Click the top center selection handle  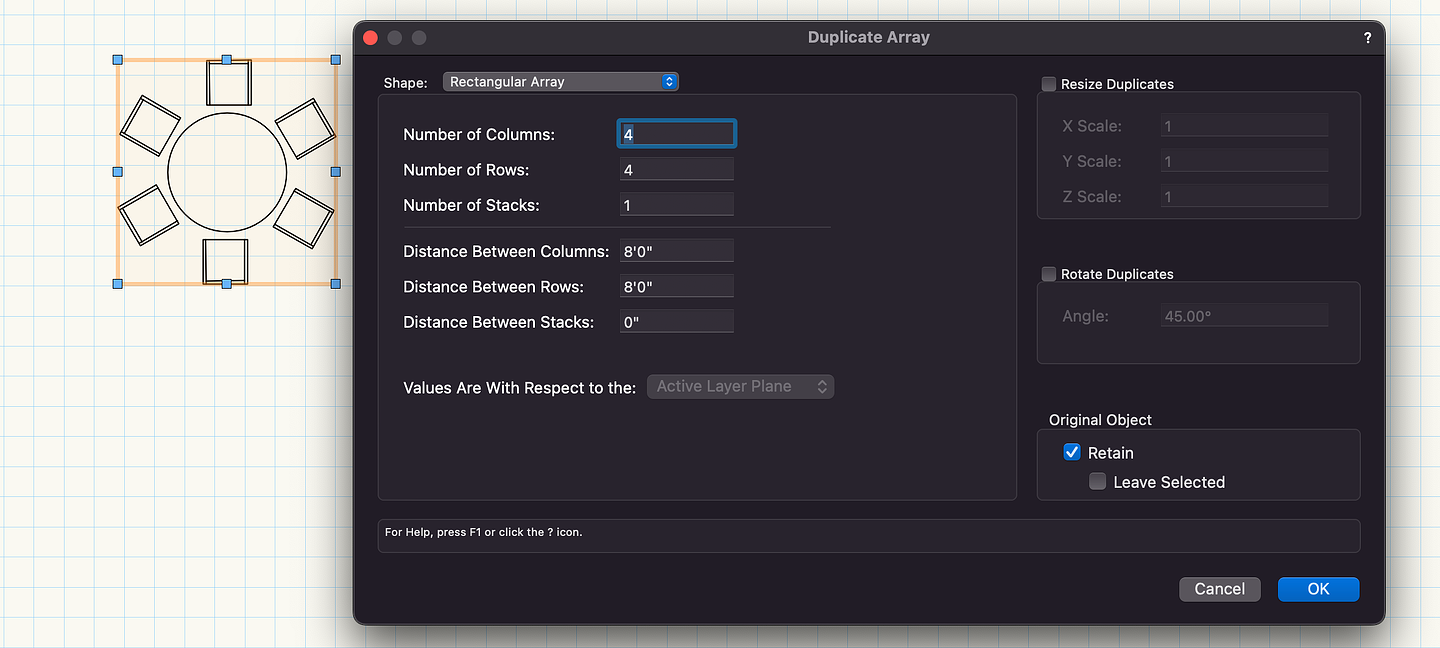pos(226,60)
